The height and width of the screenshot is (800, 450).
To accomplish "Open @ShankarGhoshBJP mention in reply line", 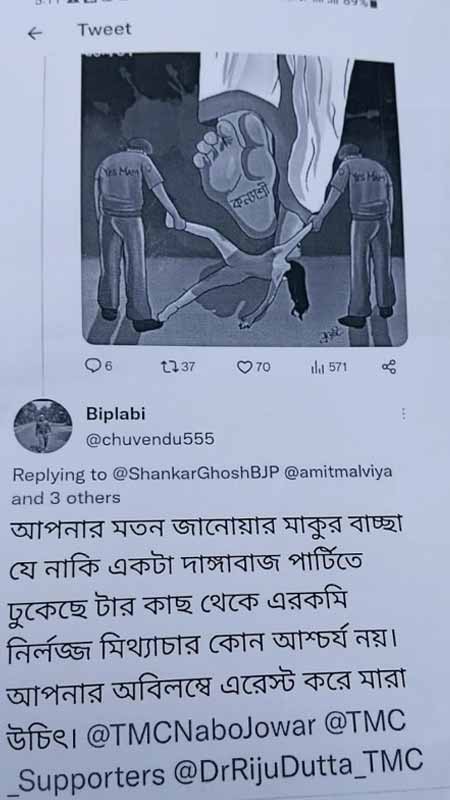I will point(194,474).
